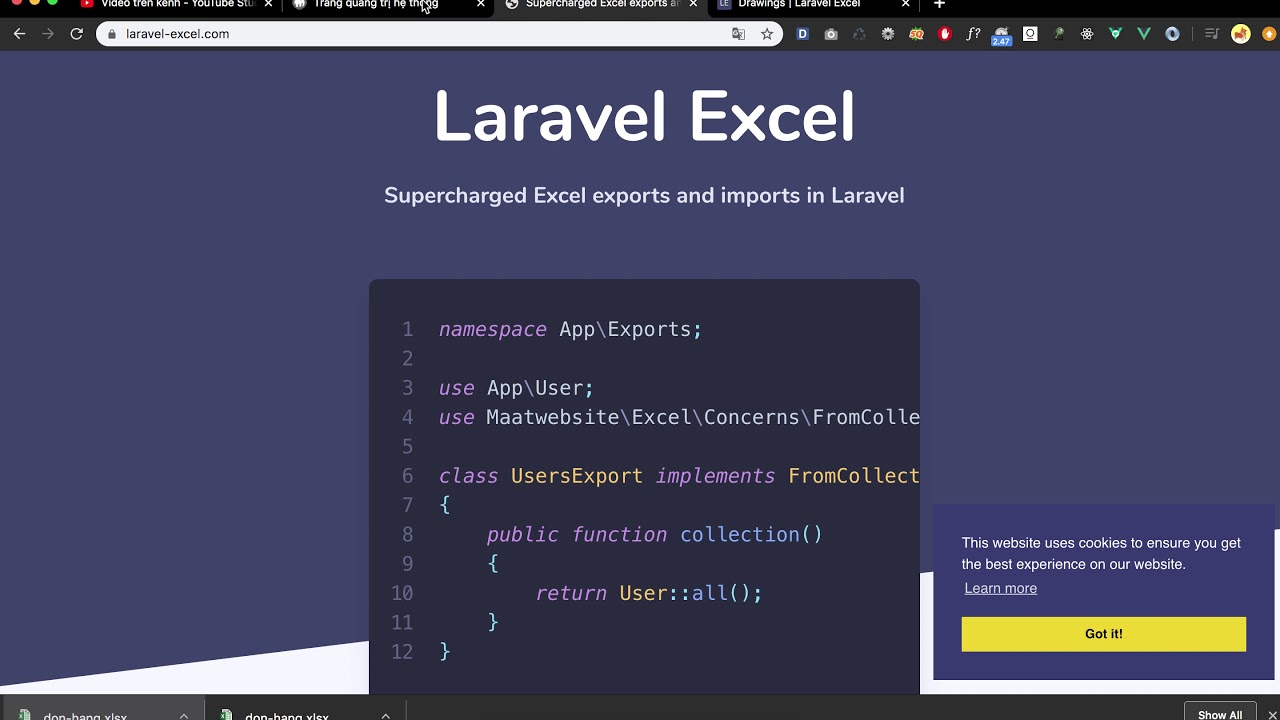The width and height of the screenshot is (1280, 720).
Task: Open the Chrome profile avatar
Action: pos(1241,34)
